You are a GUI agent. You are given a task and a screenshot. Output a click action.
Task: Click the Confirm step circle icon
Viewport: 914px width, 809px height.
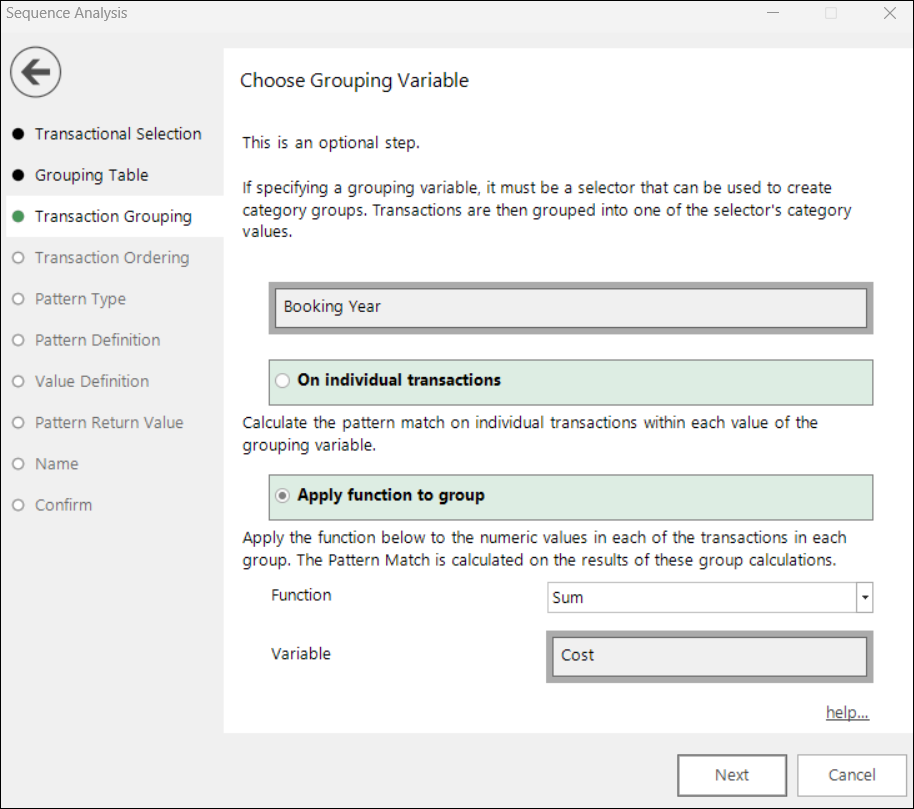point(19,505)
